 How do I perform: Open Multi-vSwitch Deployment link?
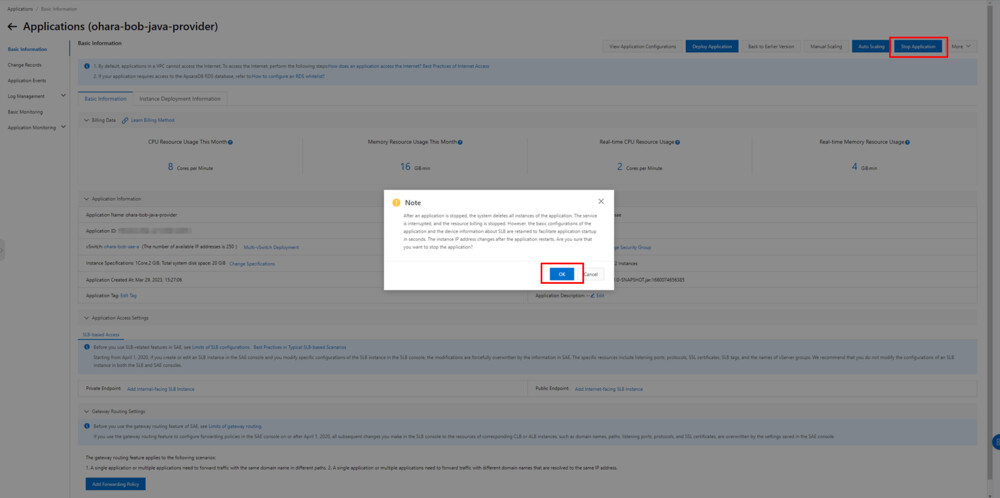point(271,247)
